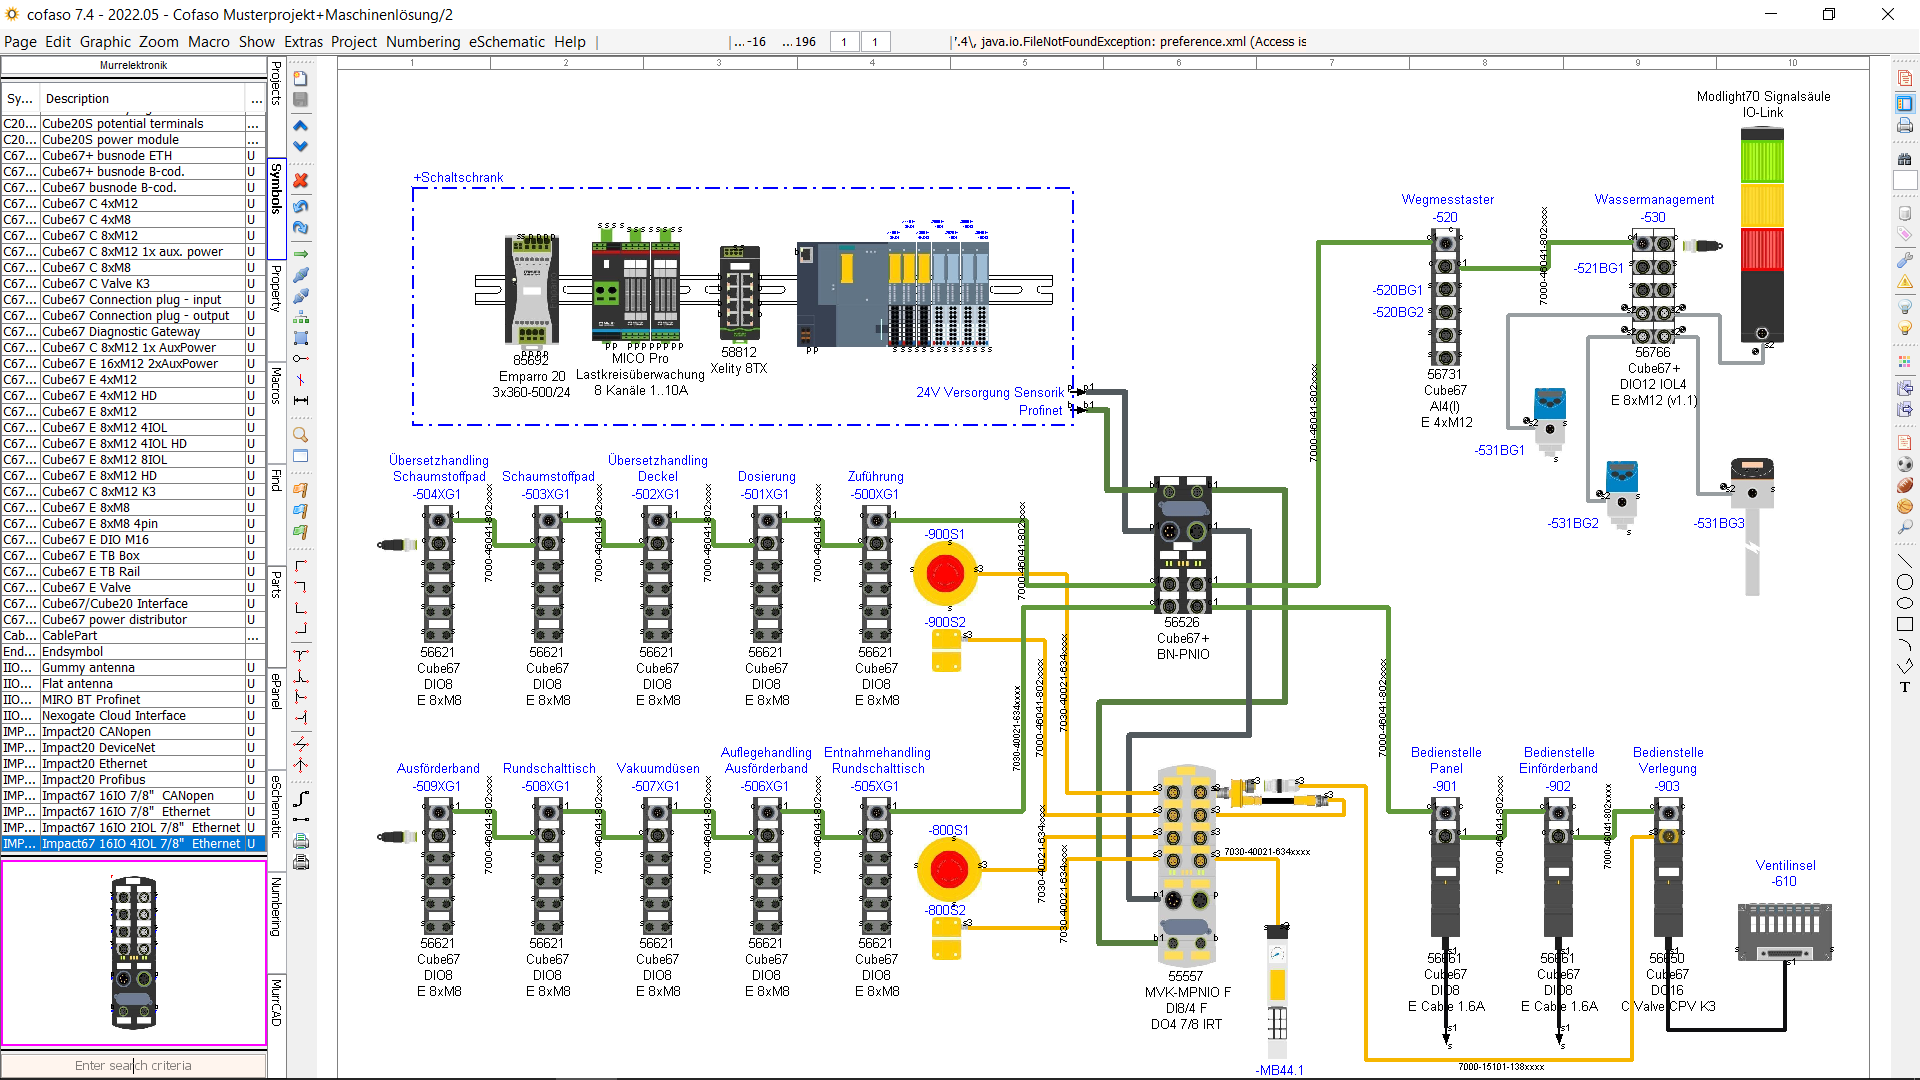Open settings via the wrench icon
The width and height of the screenshot is (1920, 1080).
click(x=1905, y=260)
